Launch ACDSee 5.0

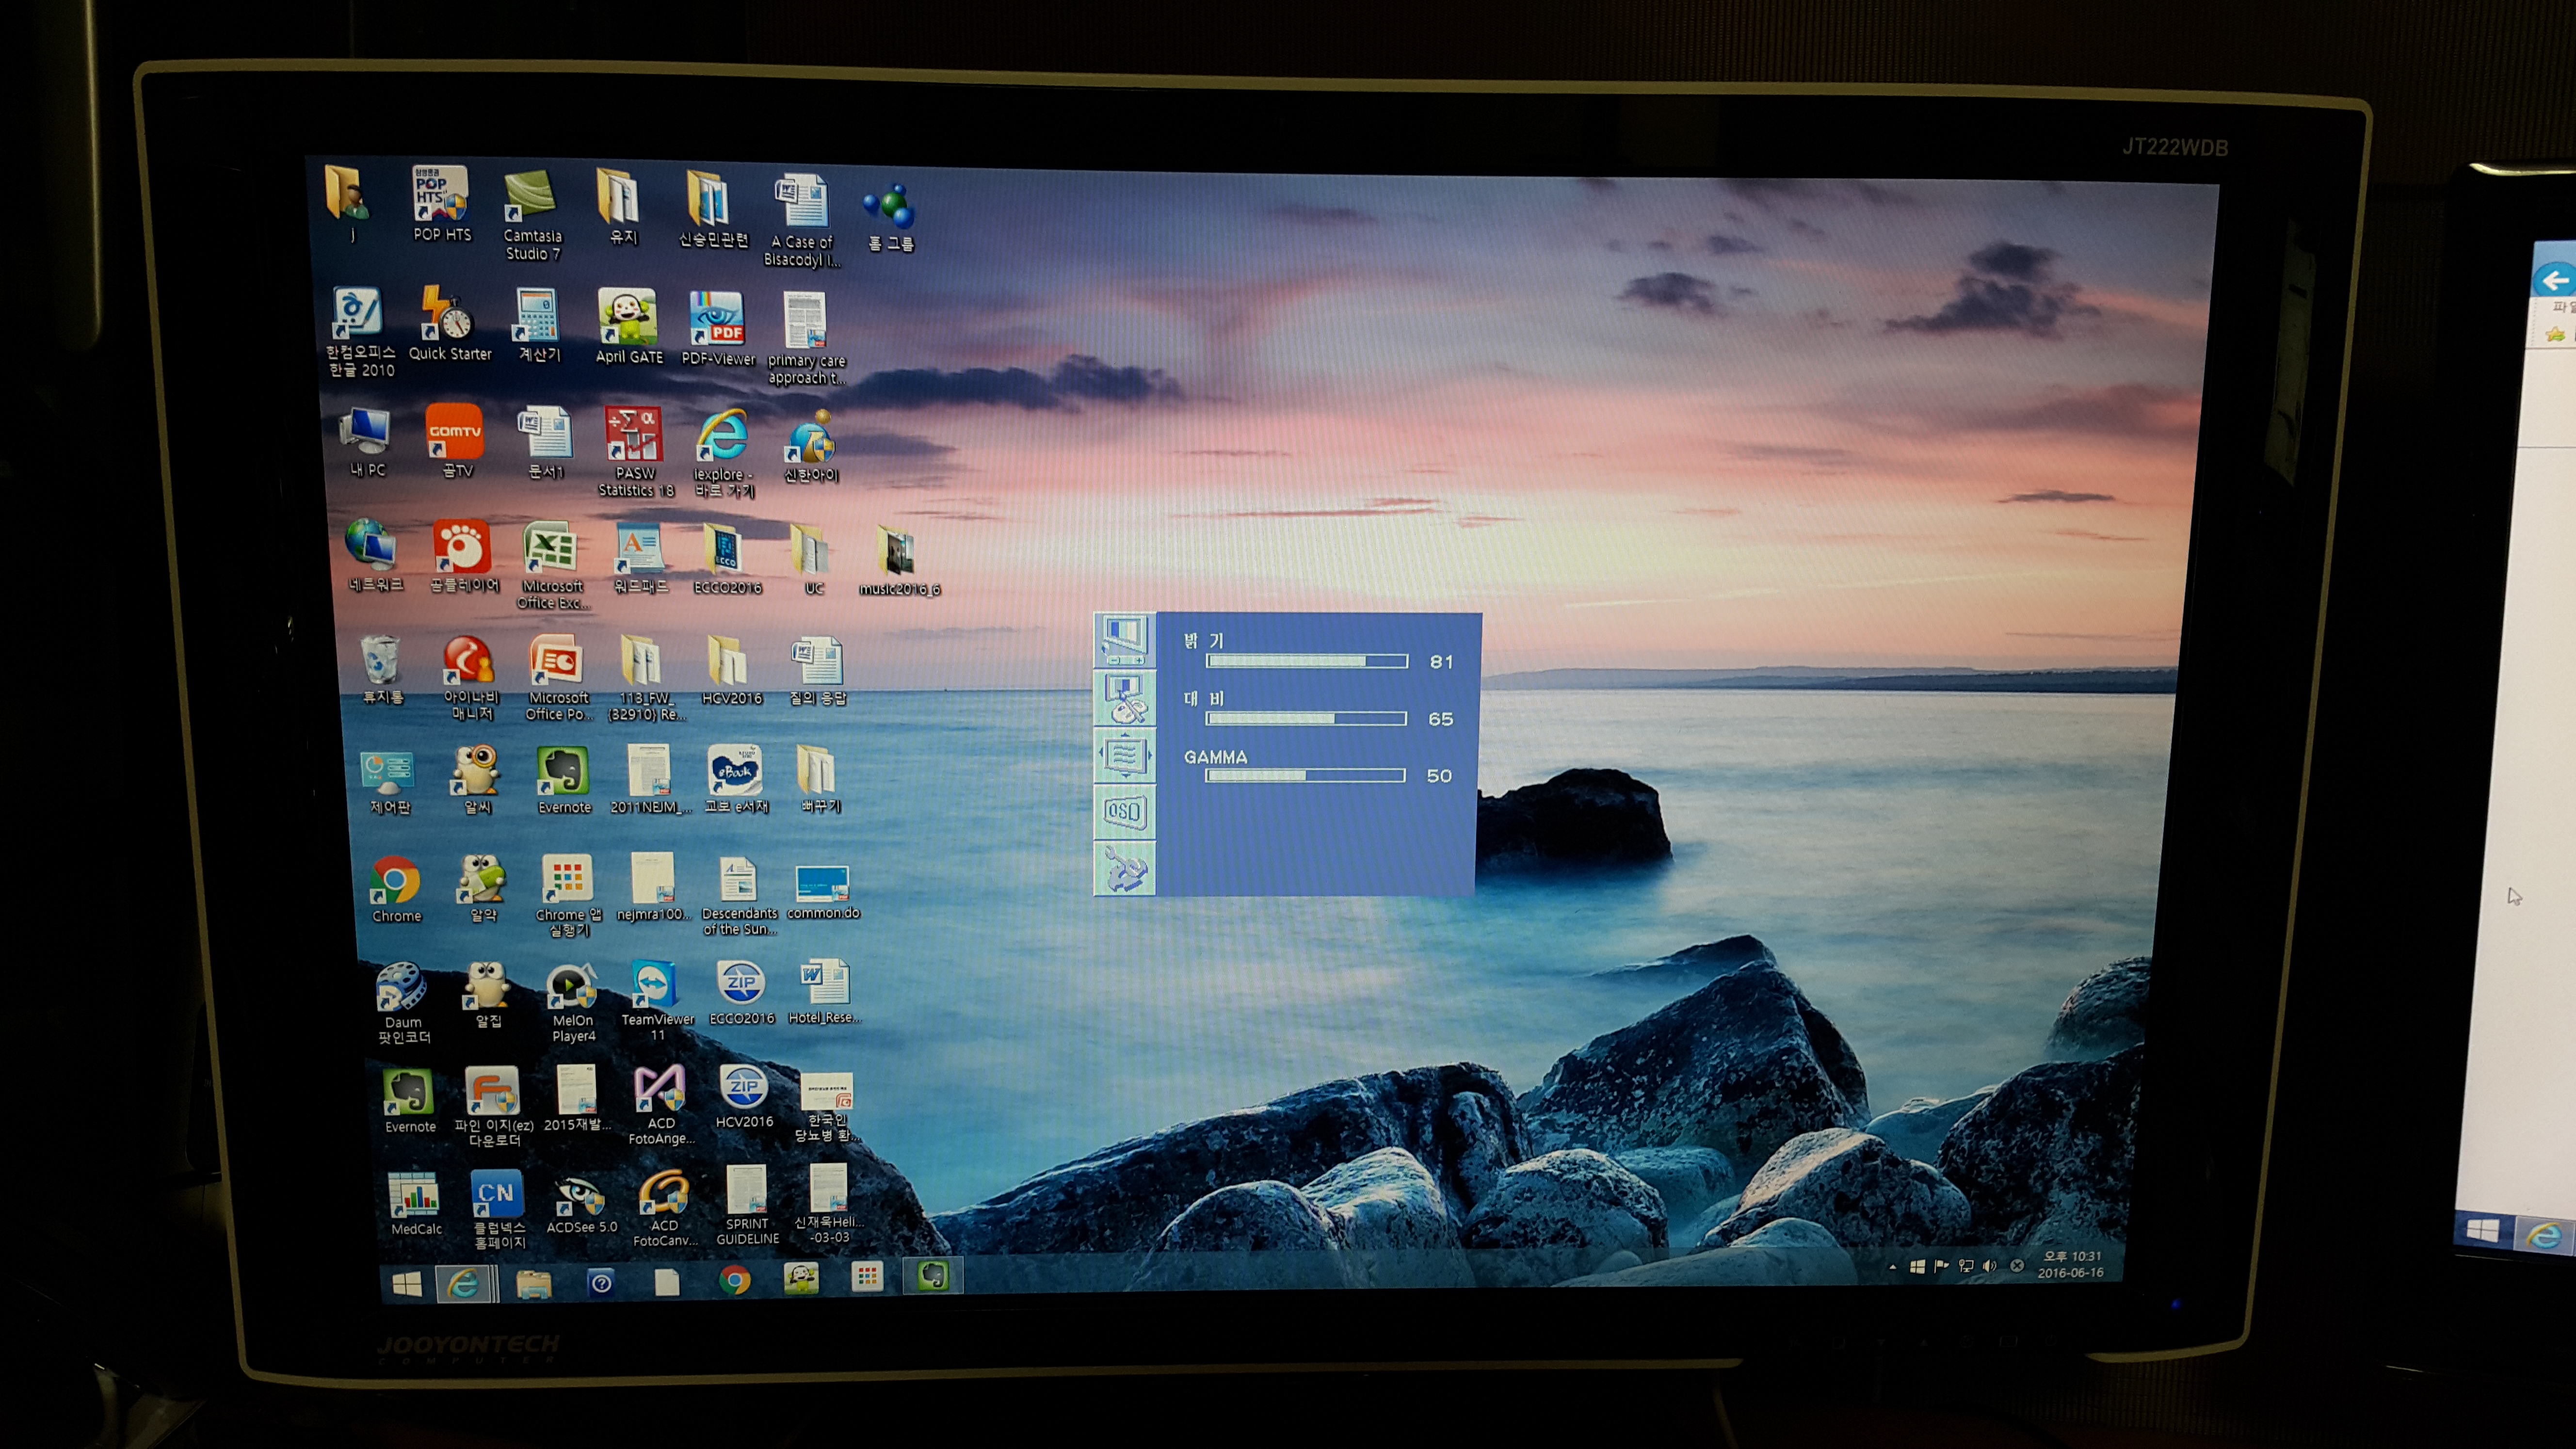581,1203
